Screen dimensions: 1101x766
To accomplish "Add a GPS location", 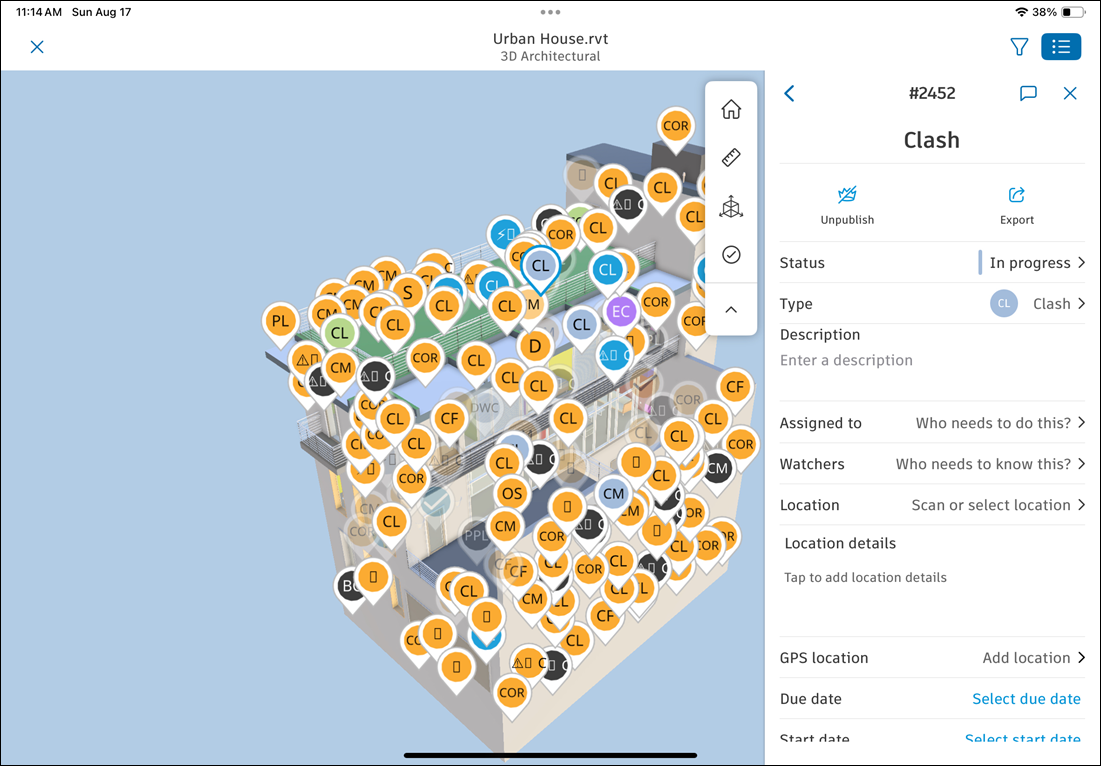I will [x=932, y=658].
